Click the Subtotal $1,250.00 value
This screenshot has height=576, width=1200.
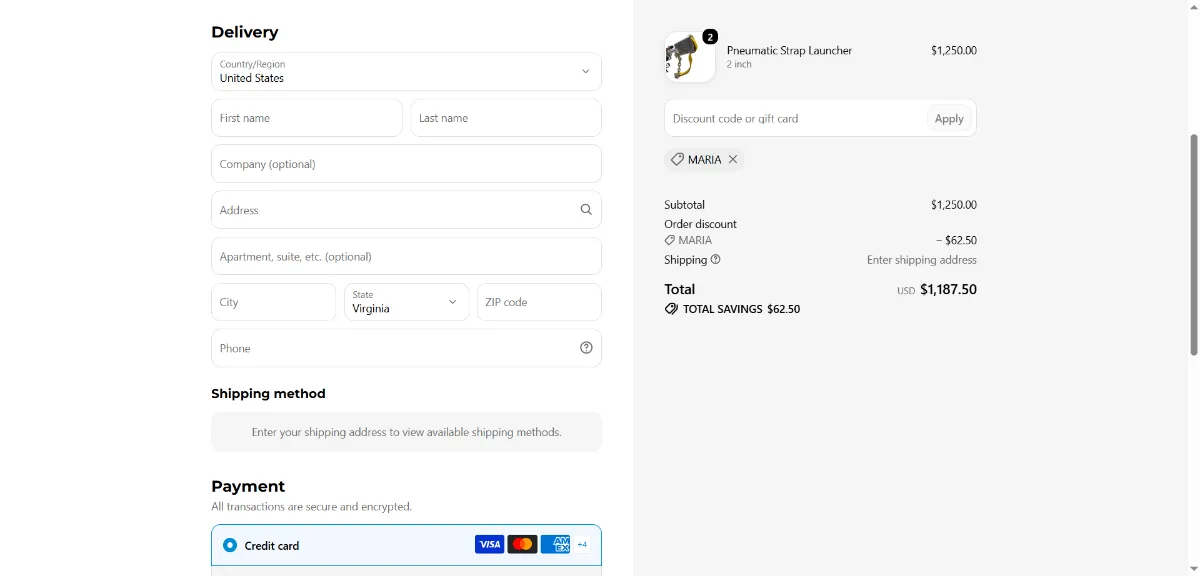tap(954, 205)
